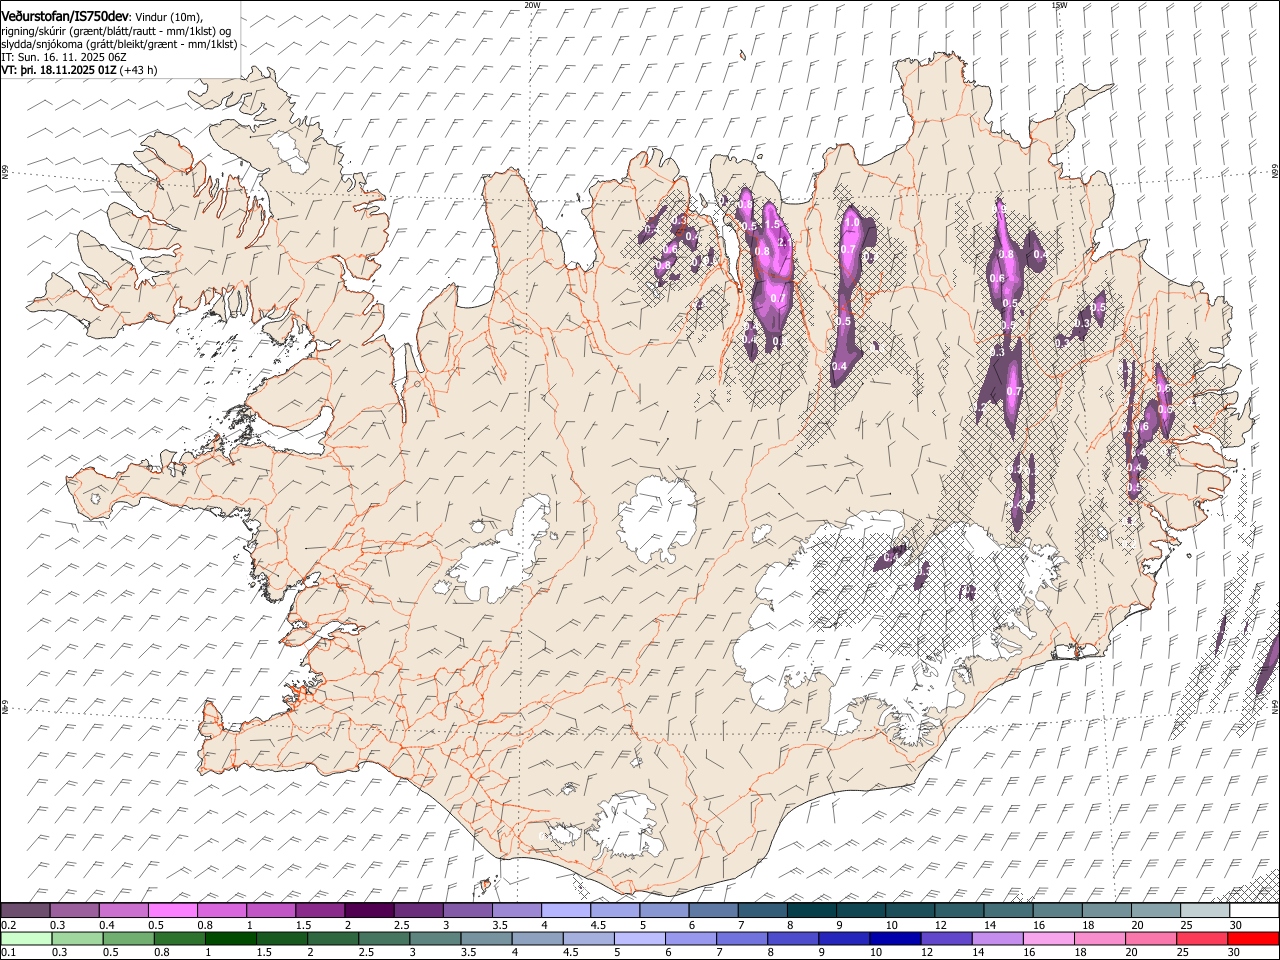Pick light blue upper swatch between 4 and 4.5
The width and height of the screenshot is (1280, 960).
pyautogui.click(x=565, y=911)
